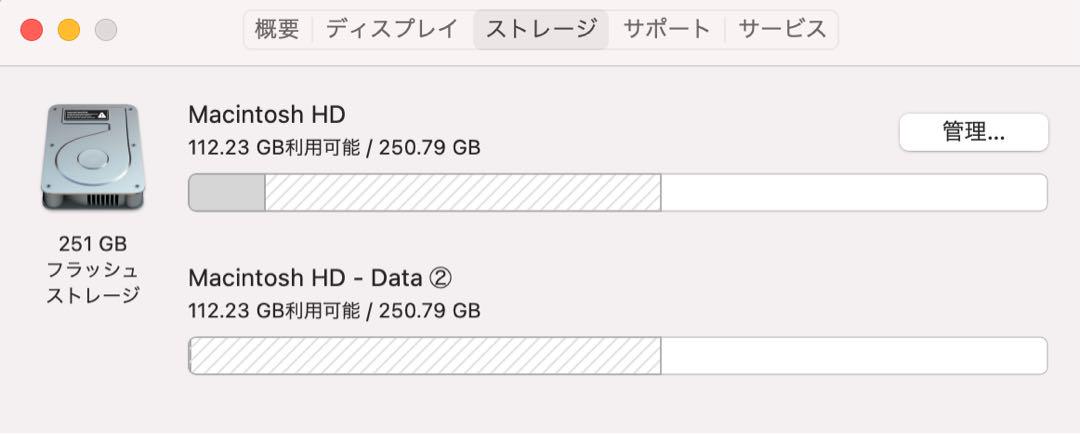Go to the サポート tab

[667, 30]
